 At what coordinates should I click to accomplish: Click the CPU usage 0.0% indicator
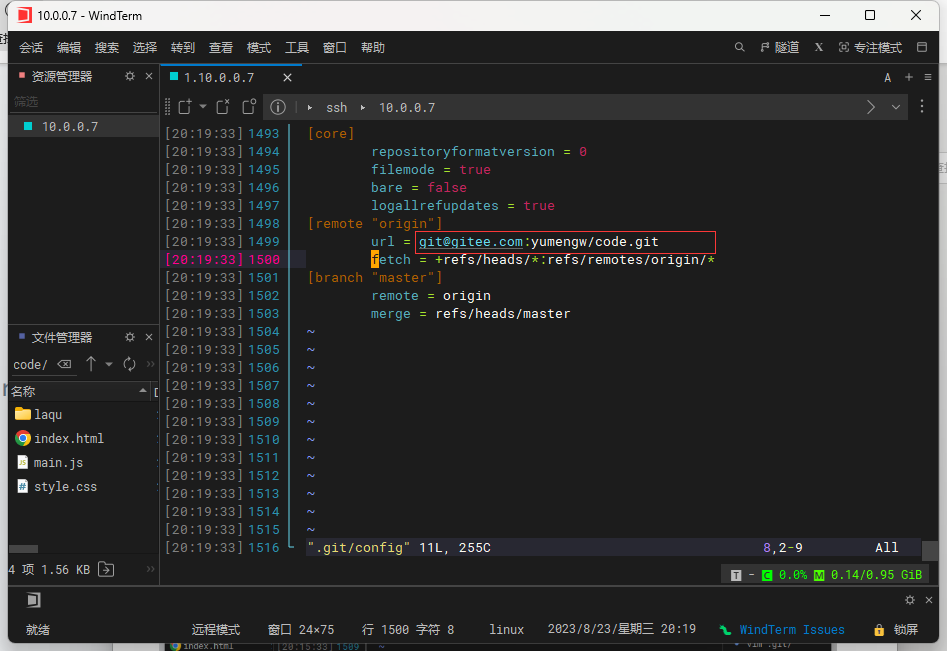pos(785,575)
